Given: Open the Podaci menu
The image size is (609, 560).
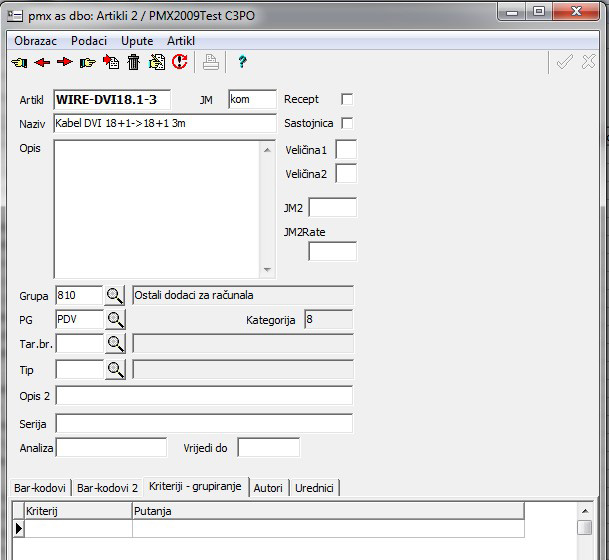Looking at the screenshot, I should [89, 41].
